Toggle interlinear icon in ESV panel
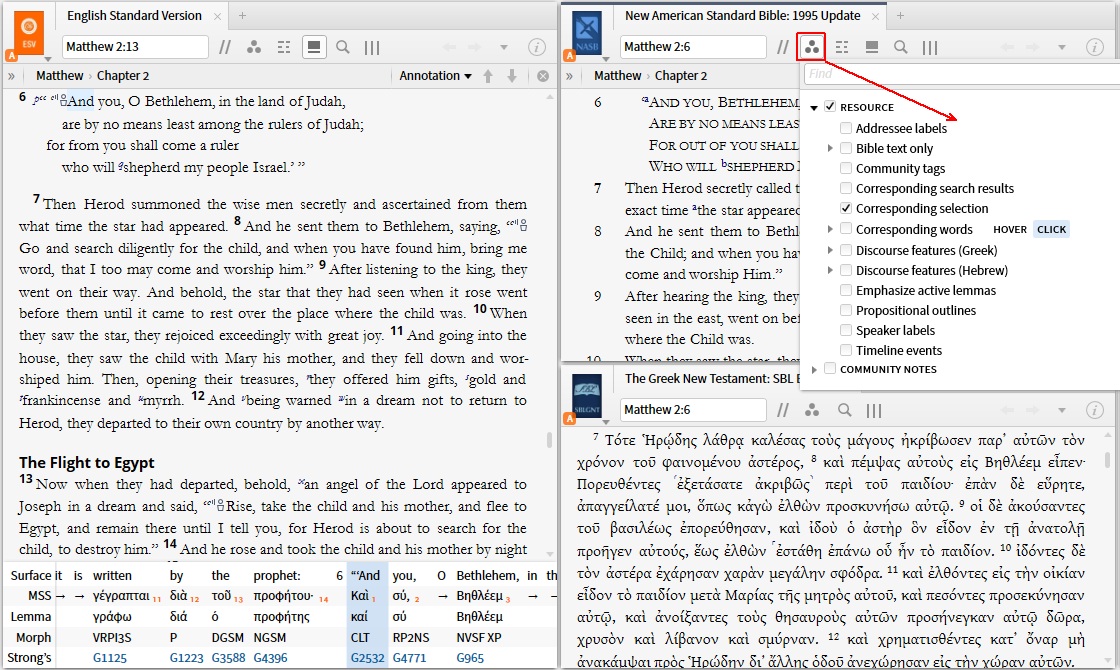Viewport: 1120px width, 670px height. click(x=284, y=47)
